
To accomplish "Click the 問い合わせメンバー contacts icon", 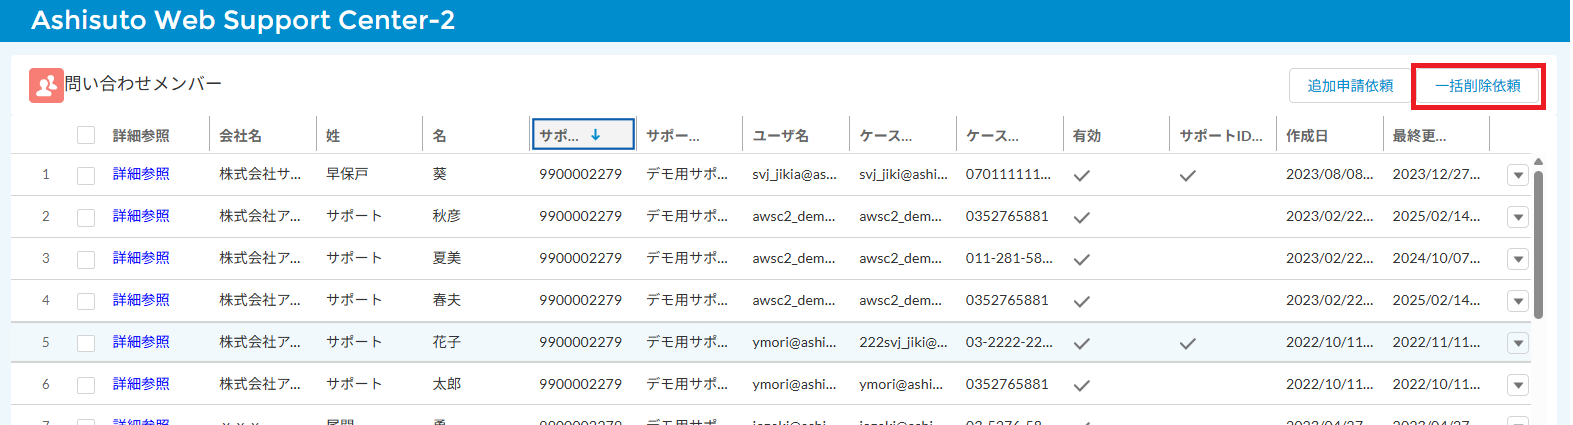I will tap(46, 86).
